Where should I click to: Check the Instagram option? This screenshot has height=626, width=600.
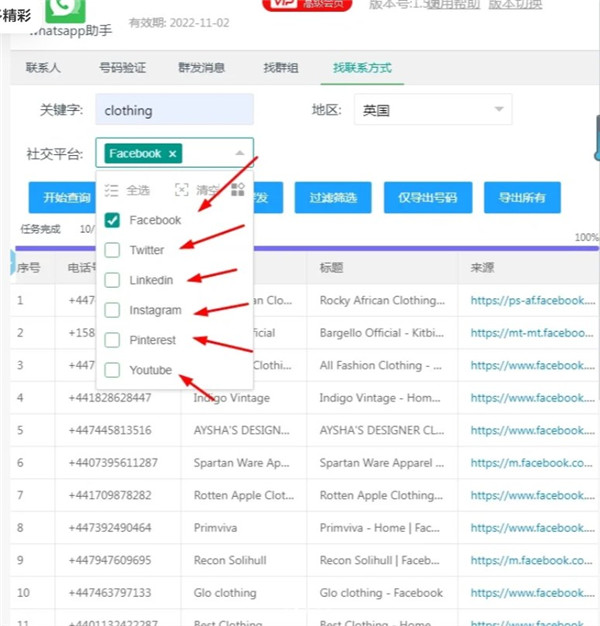113,310
